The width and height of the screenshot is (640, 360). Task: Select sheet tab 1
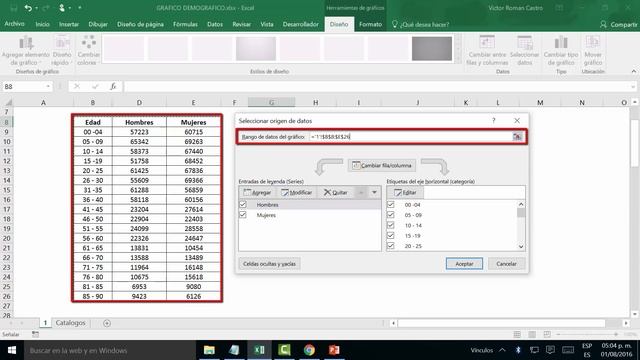[x=45, y=323]
